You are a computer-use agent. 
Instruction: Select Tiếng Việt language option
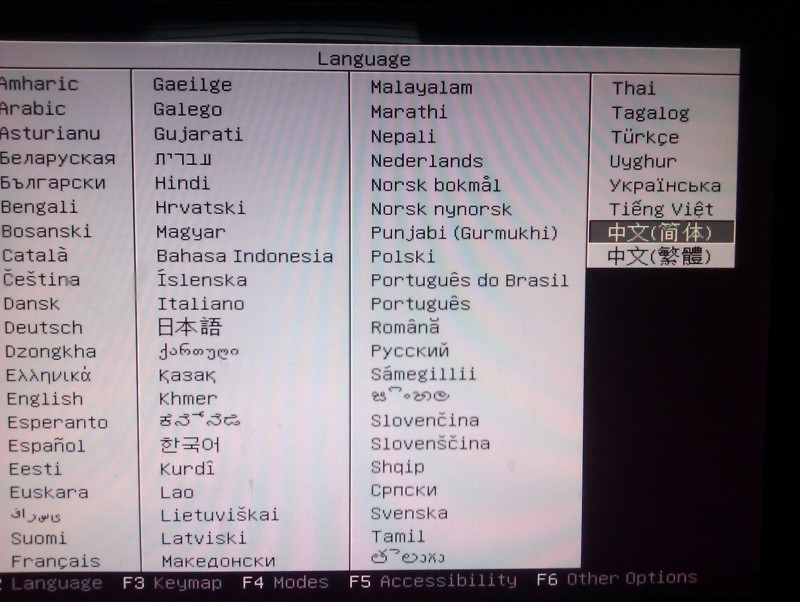point(662,209)
